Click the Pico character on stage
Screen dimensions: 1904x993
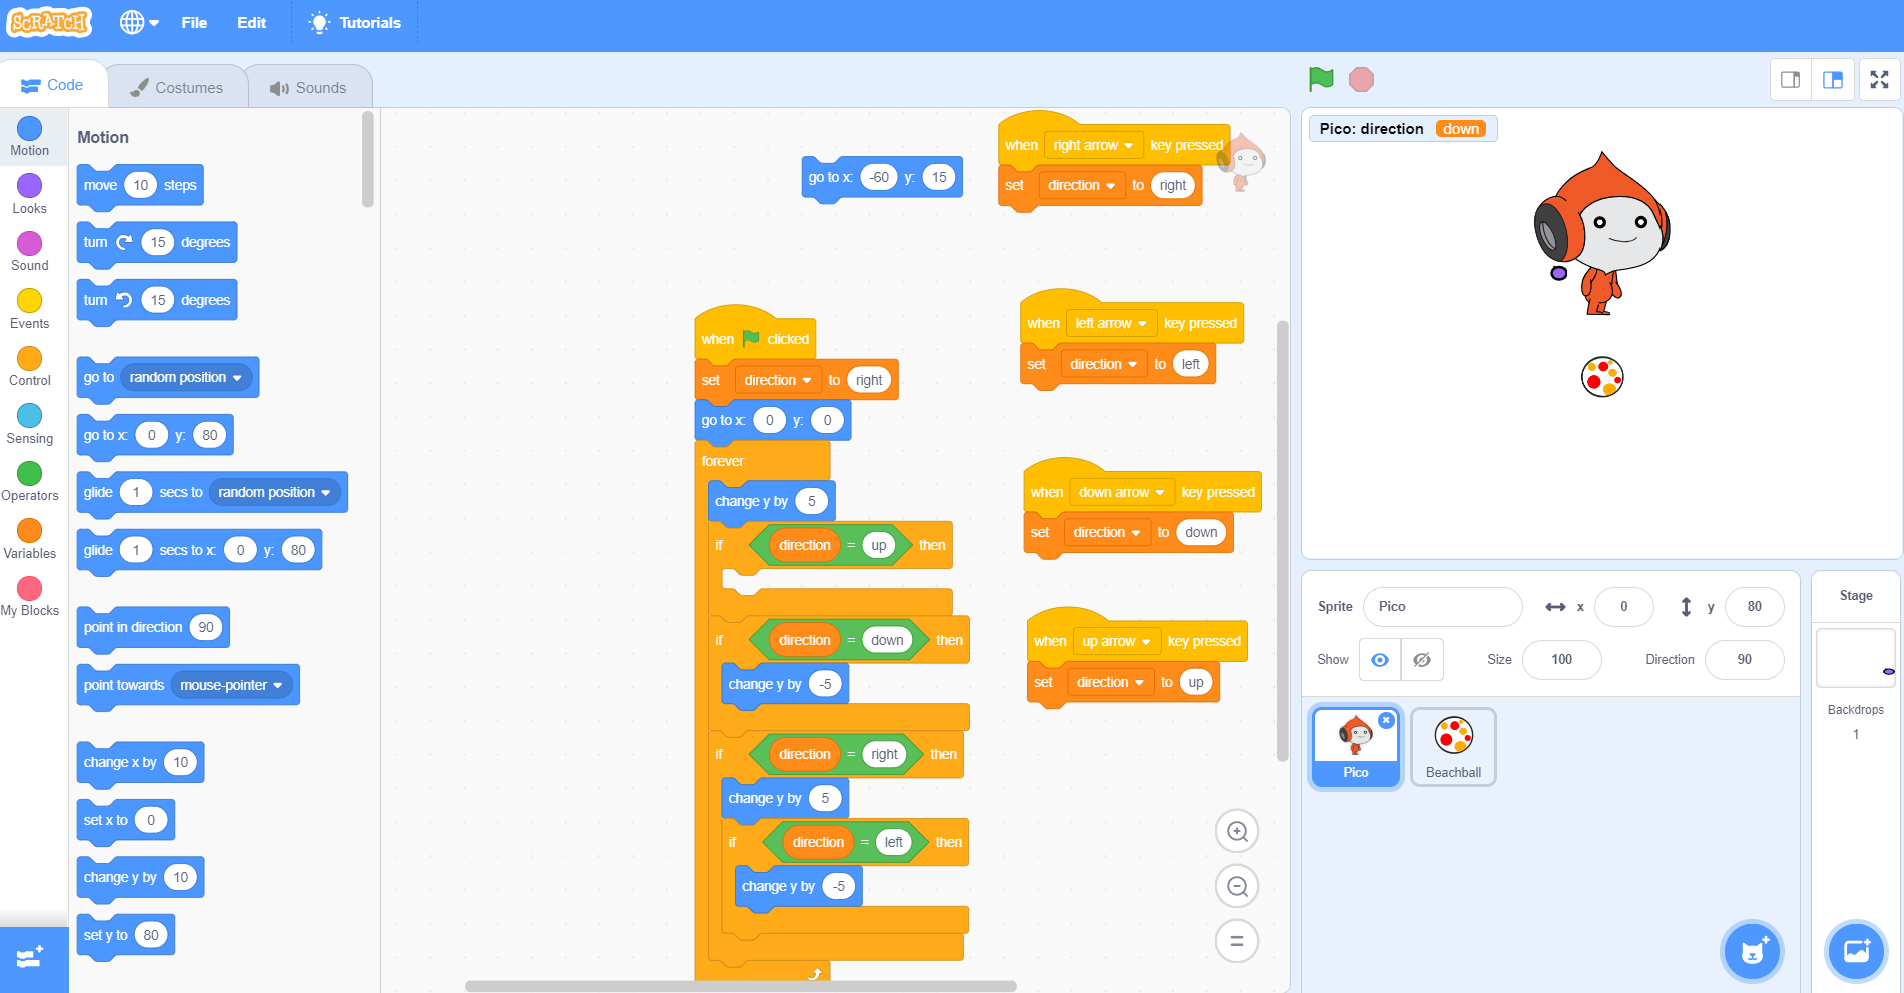1602,234
